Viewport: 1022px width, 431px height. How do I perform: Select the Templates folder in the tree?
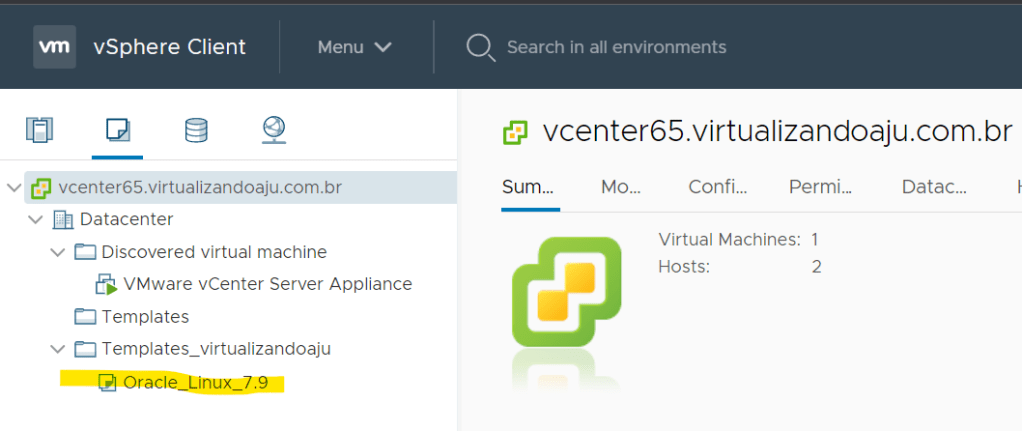tap(145, 317)
